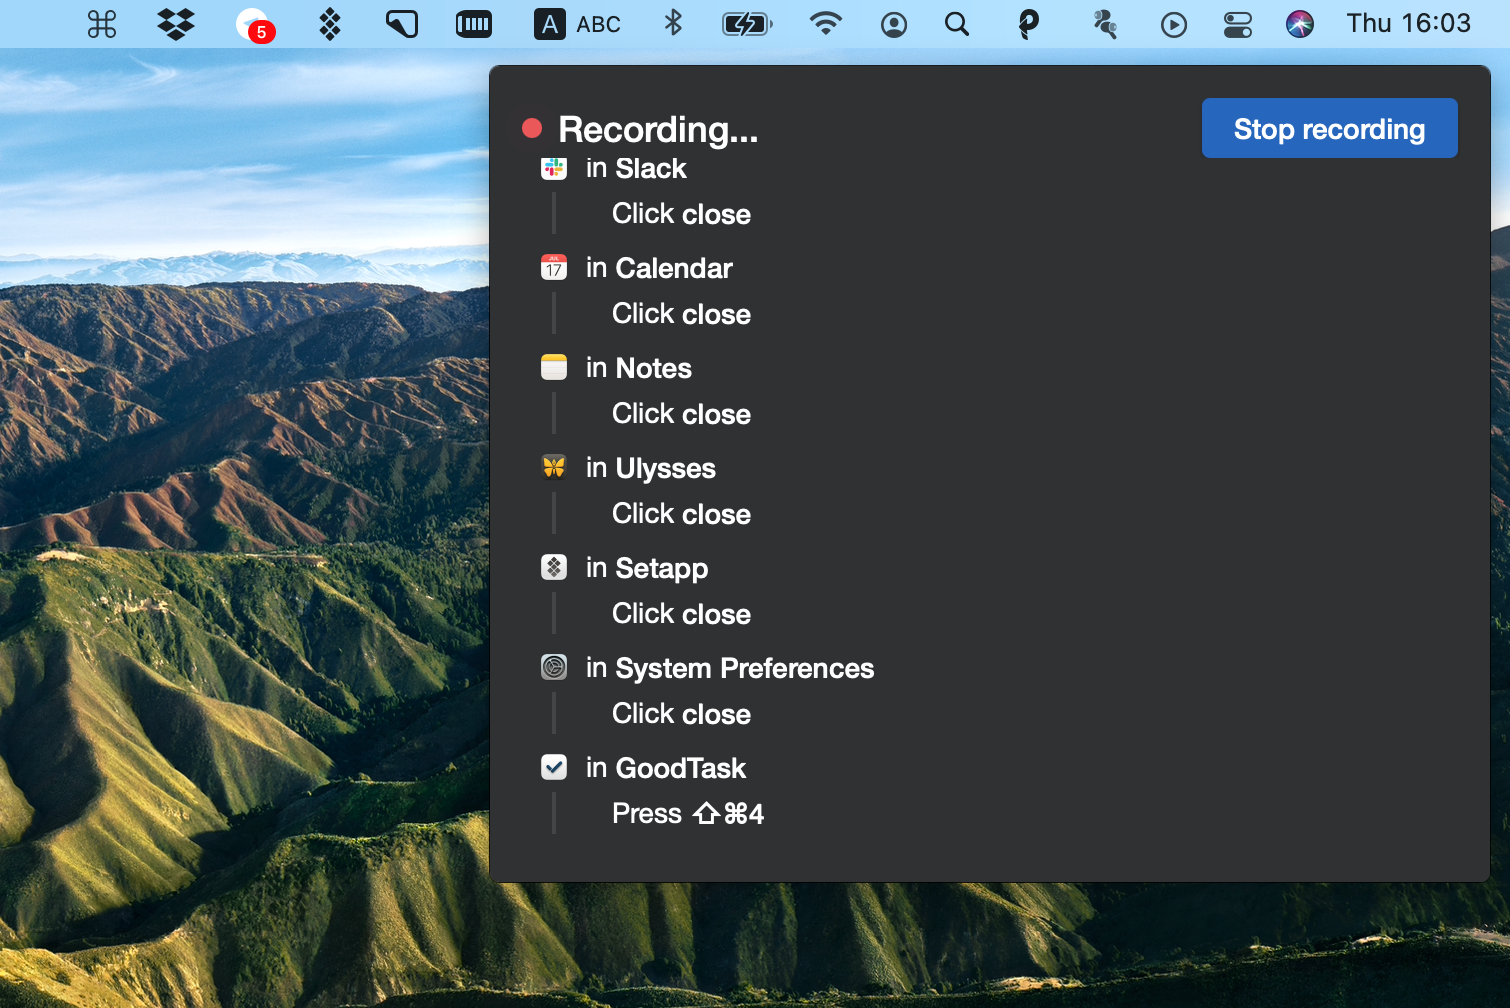The image size is (1510, 1008).
Task: Select the 'Press ⇧⌘4' step under GoodTask
Action: point(688,814)
